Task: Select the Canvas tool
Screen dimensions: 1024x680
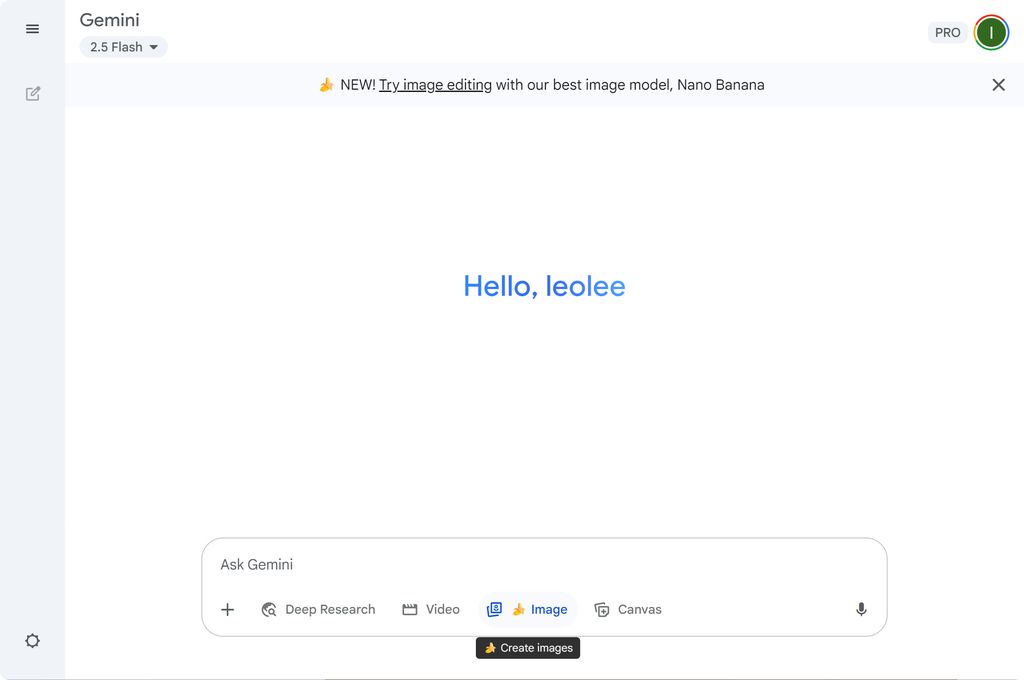Action: pos(628,609)
